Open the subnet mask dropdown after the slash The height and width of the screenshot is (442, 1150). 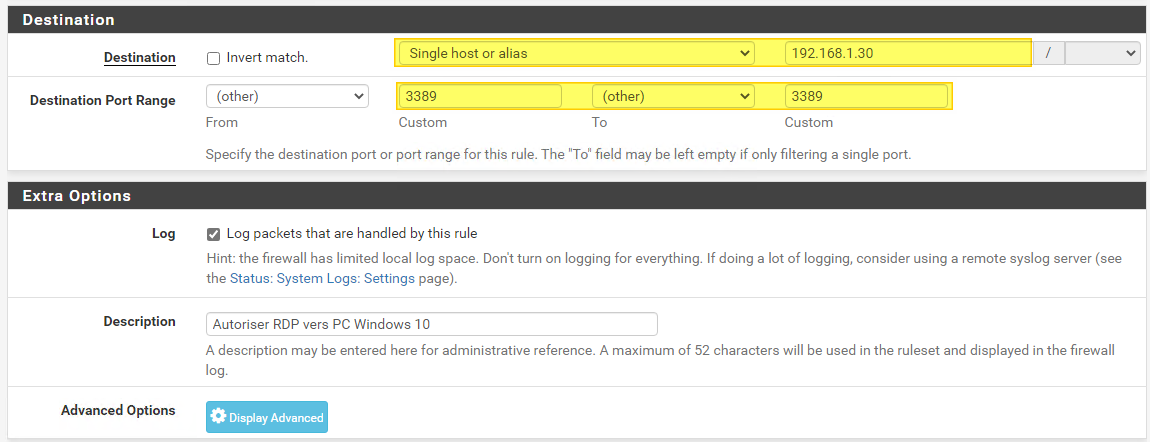click(x=1102, y=53)
